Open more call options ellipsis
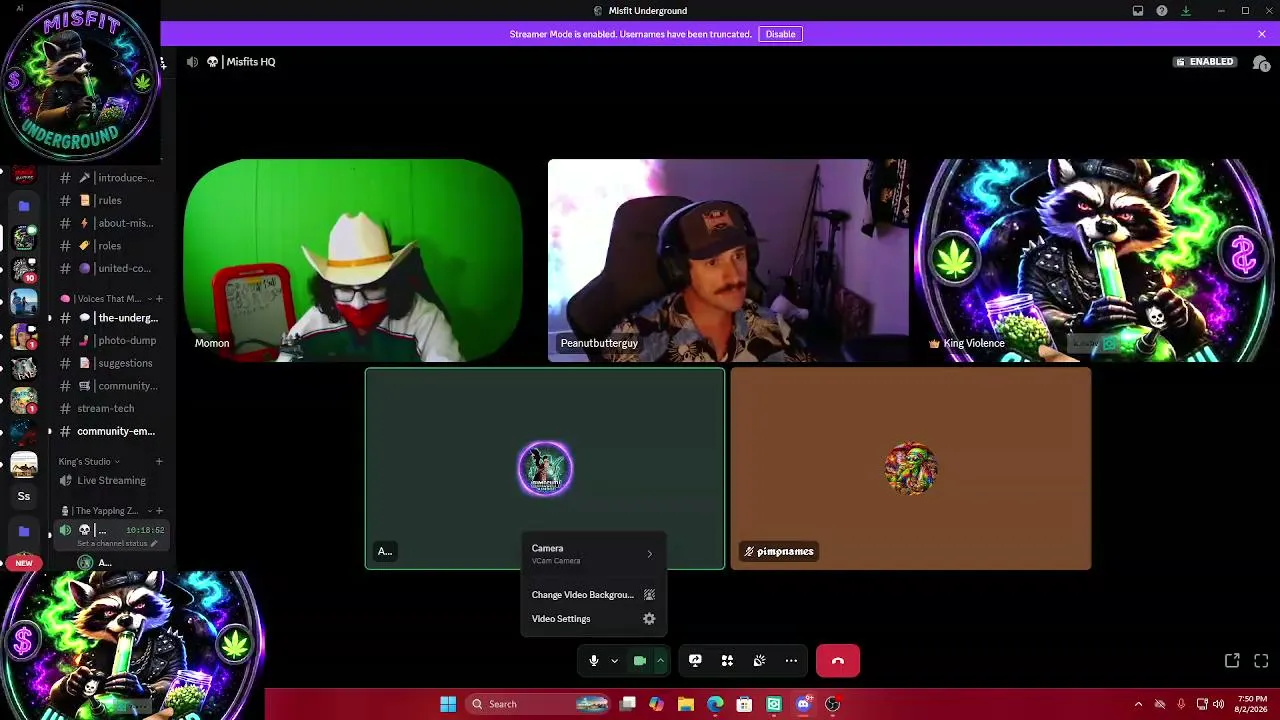This screenshot has height=720, width=1280. click(x=791, y=661)
